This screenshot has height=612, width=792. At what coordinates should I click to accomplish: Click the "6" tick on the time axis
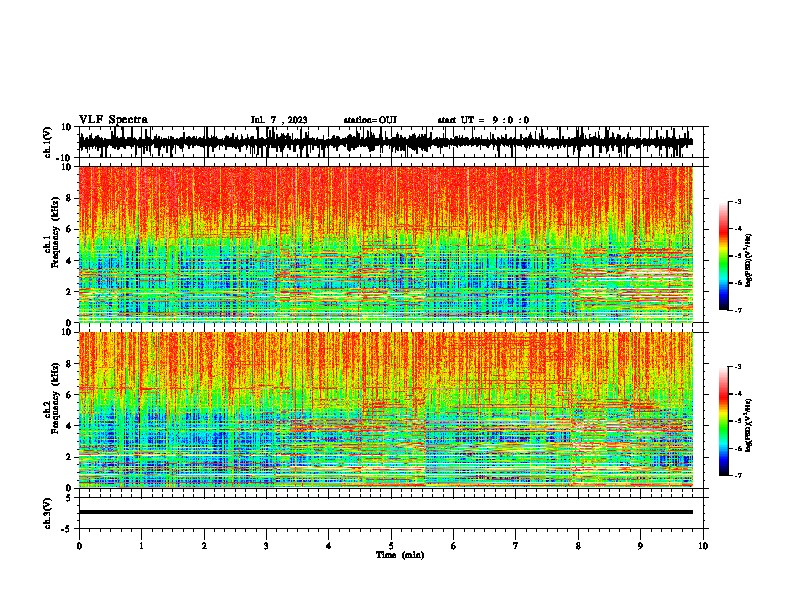point(454,546)
